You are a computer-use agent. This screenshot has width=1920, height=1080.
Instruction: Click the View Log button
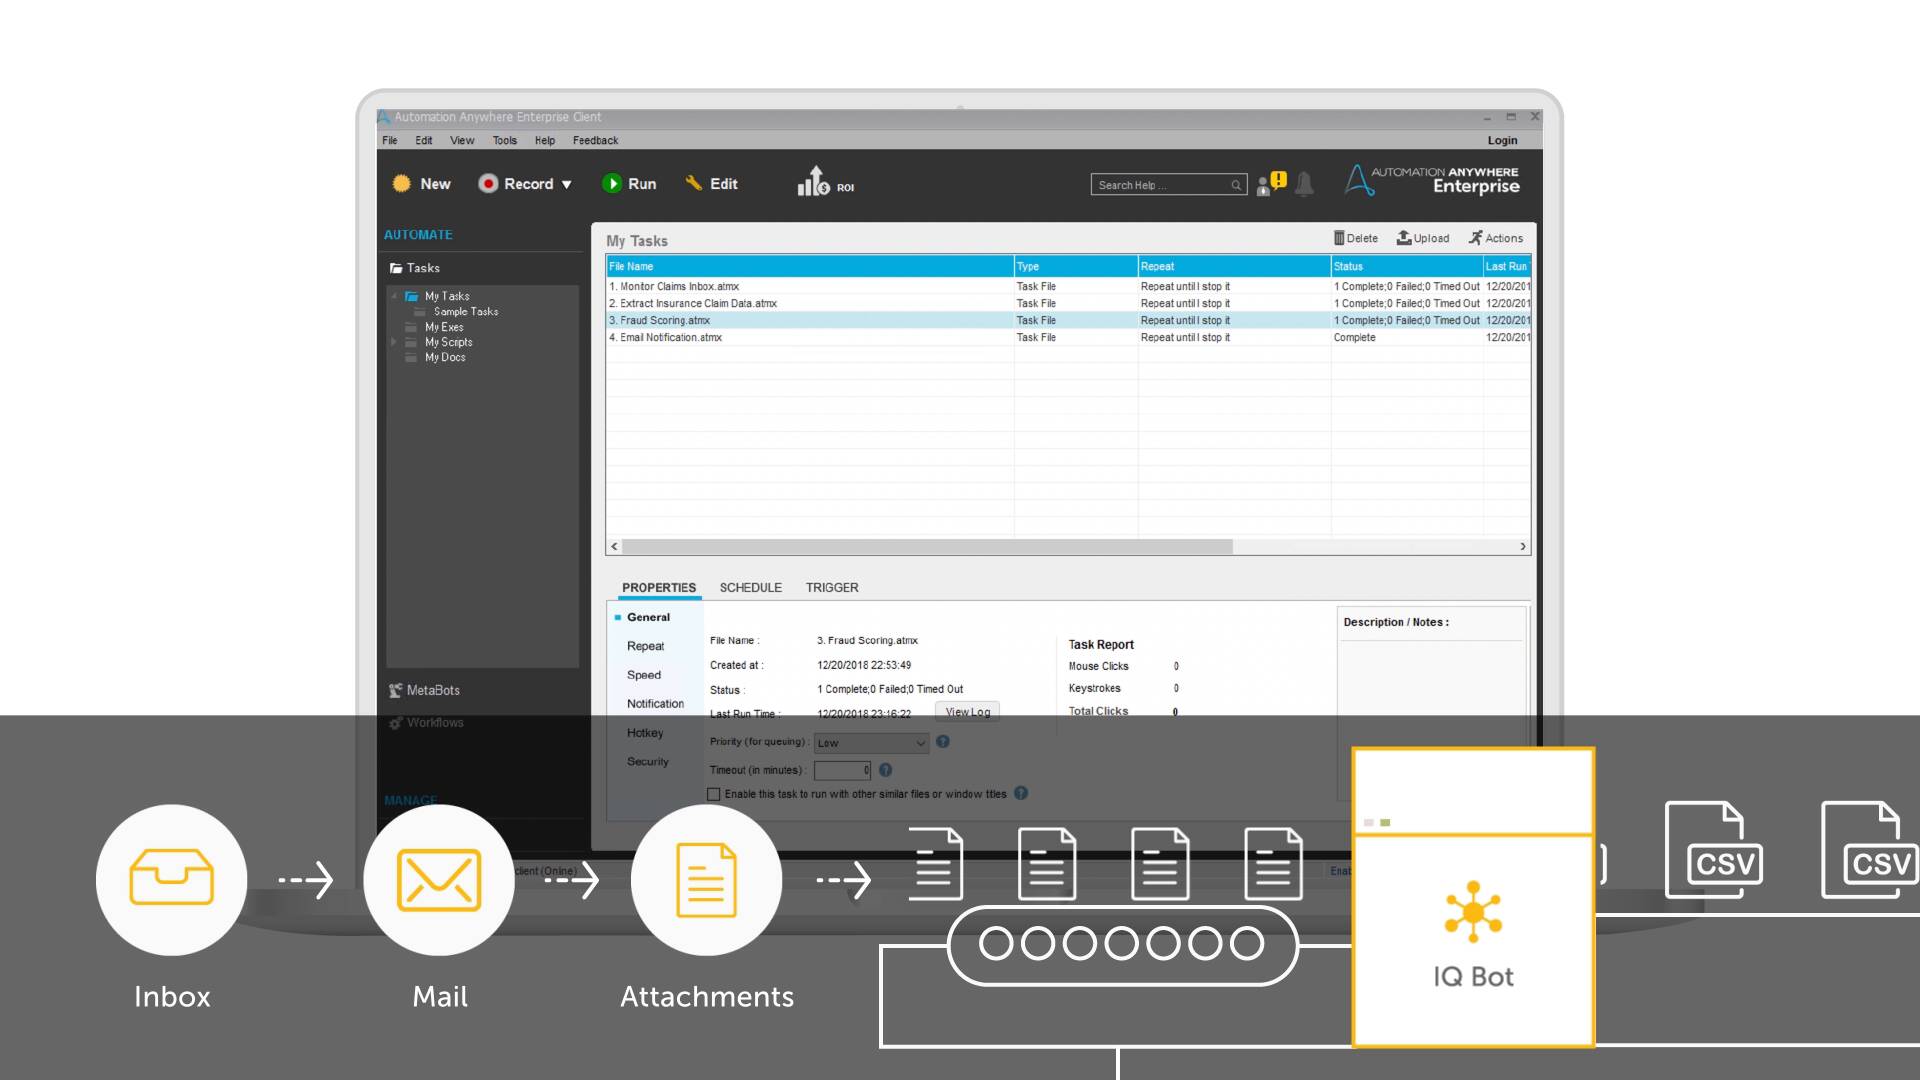(967, 712)
